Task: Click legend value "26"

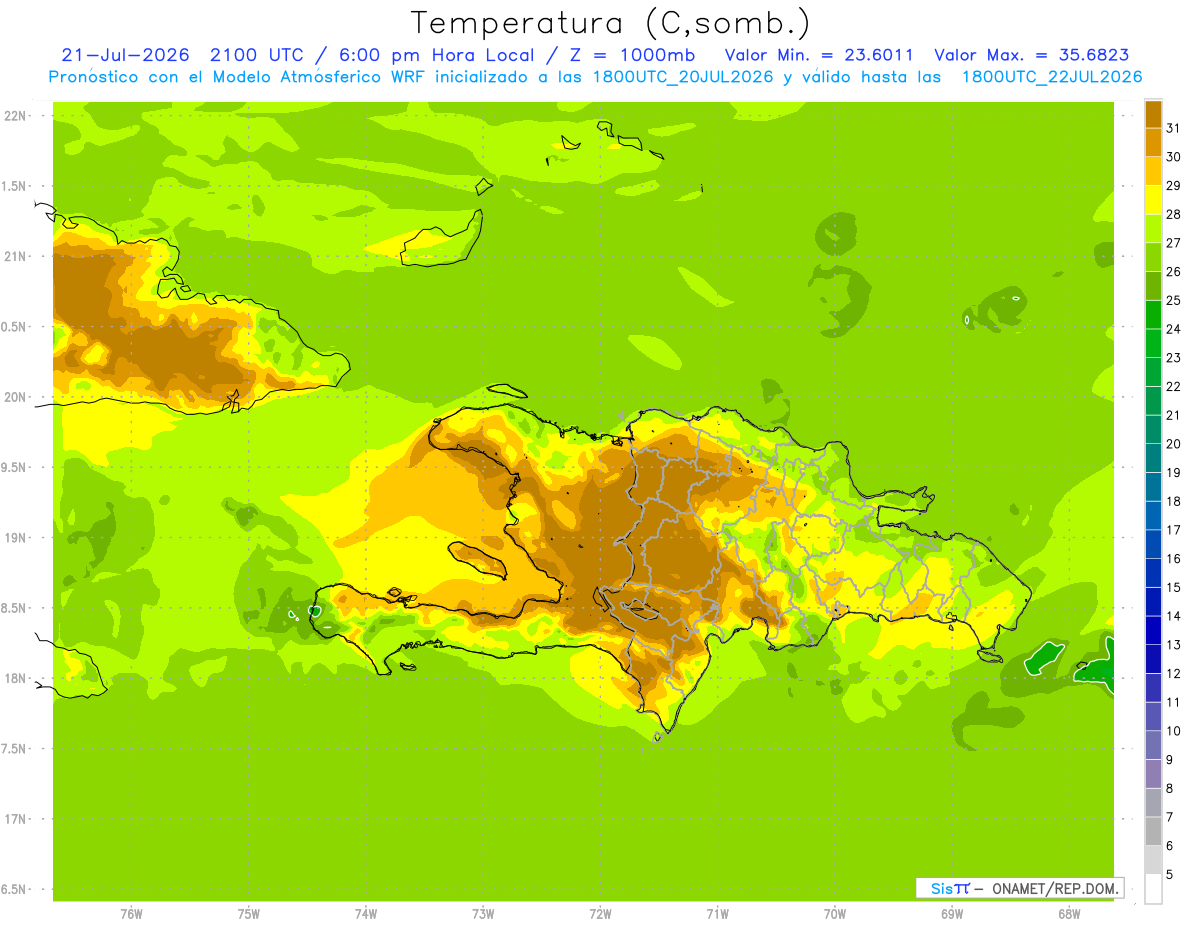Action: [1174, 272]
